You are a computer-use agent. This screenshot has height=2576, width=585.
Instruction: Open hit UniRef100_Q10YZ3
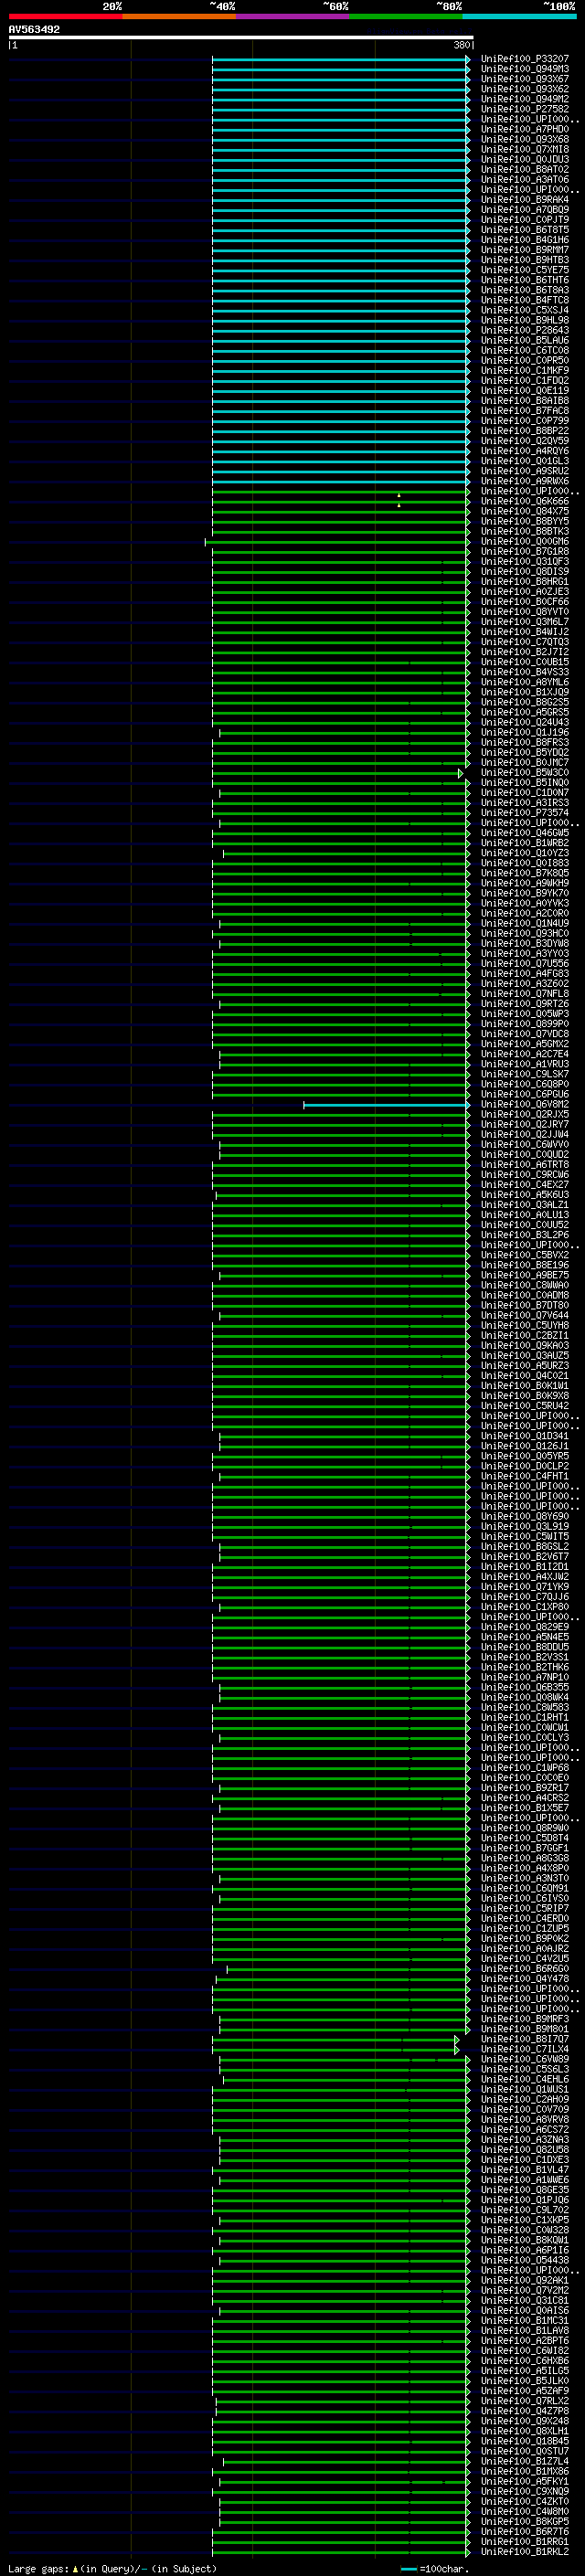pyautogui.click(x=525, y=853)
